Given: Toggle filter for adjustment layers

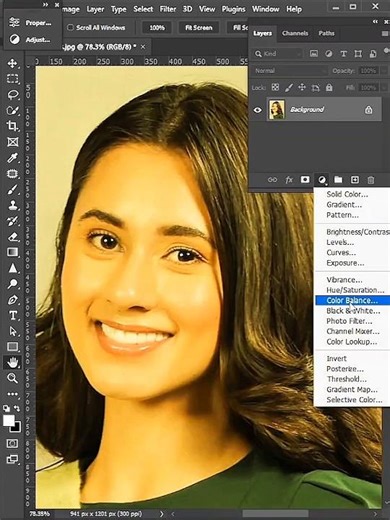Looking at the screenshot, I should coord(329,53).
